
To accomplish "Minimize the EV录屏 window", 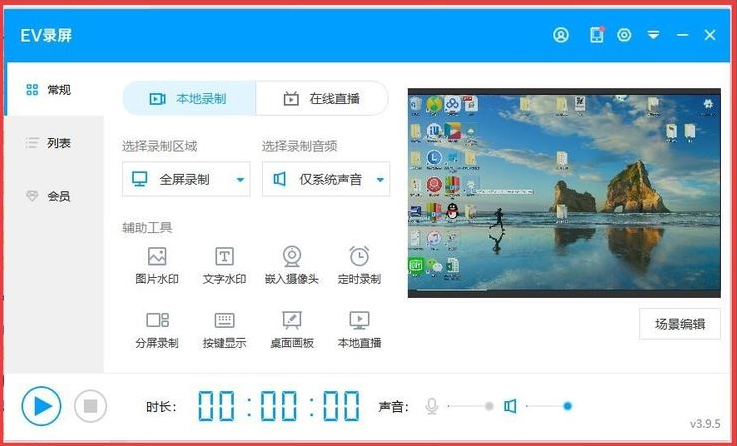I will click(682, 35).
